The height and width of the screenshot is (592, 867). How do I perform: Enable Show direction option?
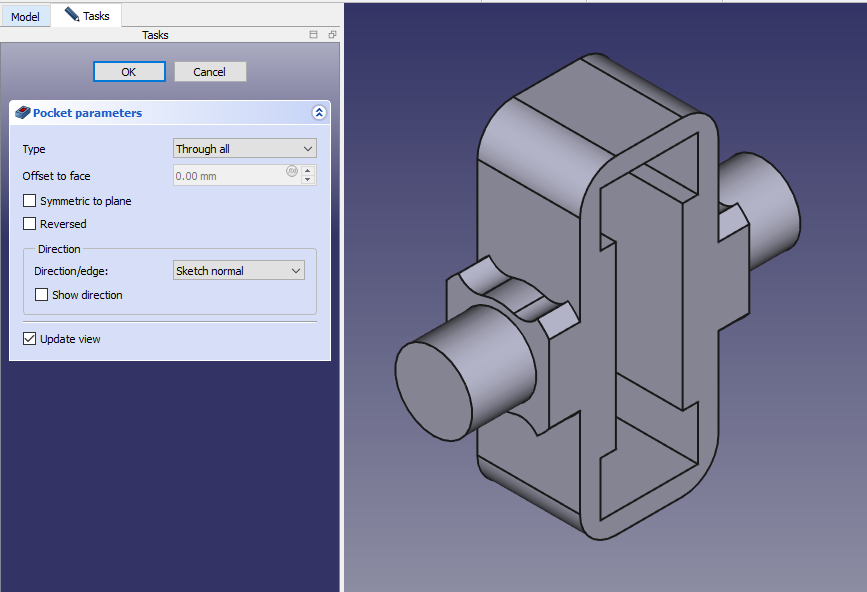click(42, 295)
